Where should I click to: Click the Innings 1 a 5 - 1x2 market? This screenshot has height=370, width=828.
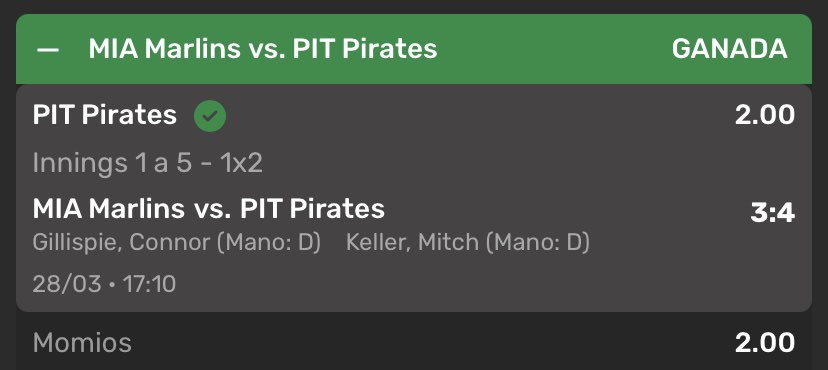(147, 163)
